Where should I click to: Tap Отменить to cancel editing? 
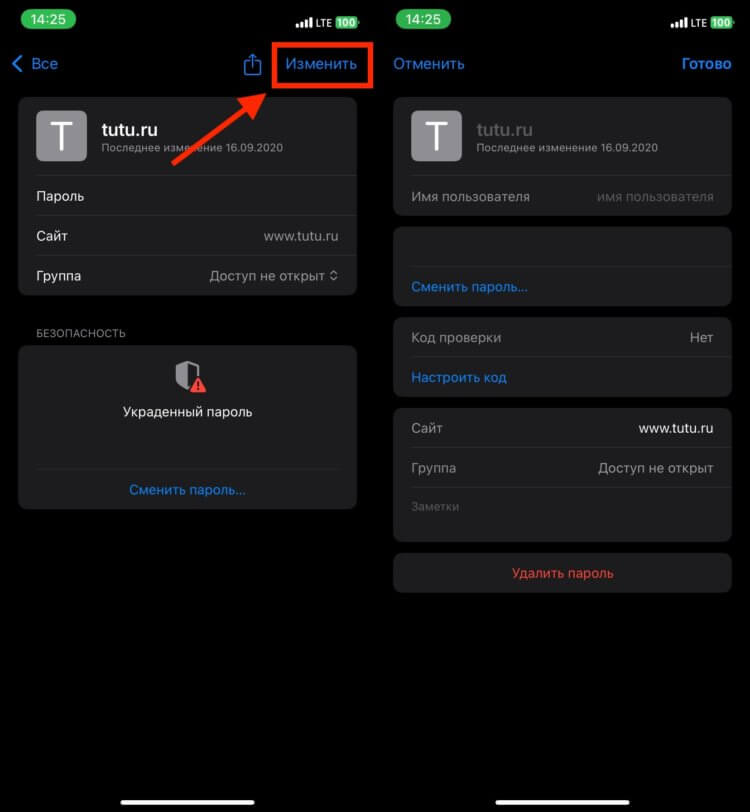point(428,64)
